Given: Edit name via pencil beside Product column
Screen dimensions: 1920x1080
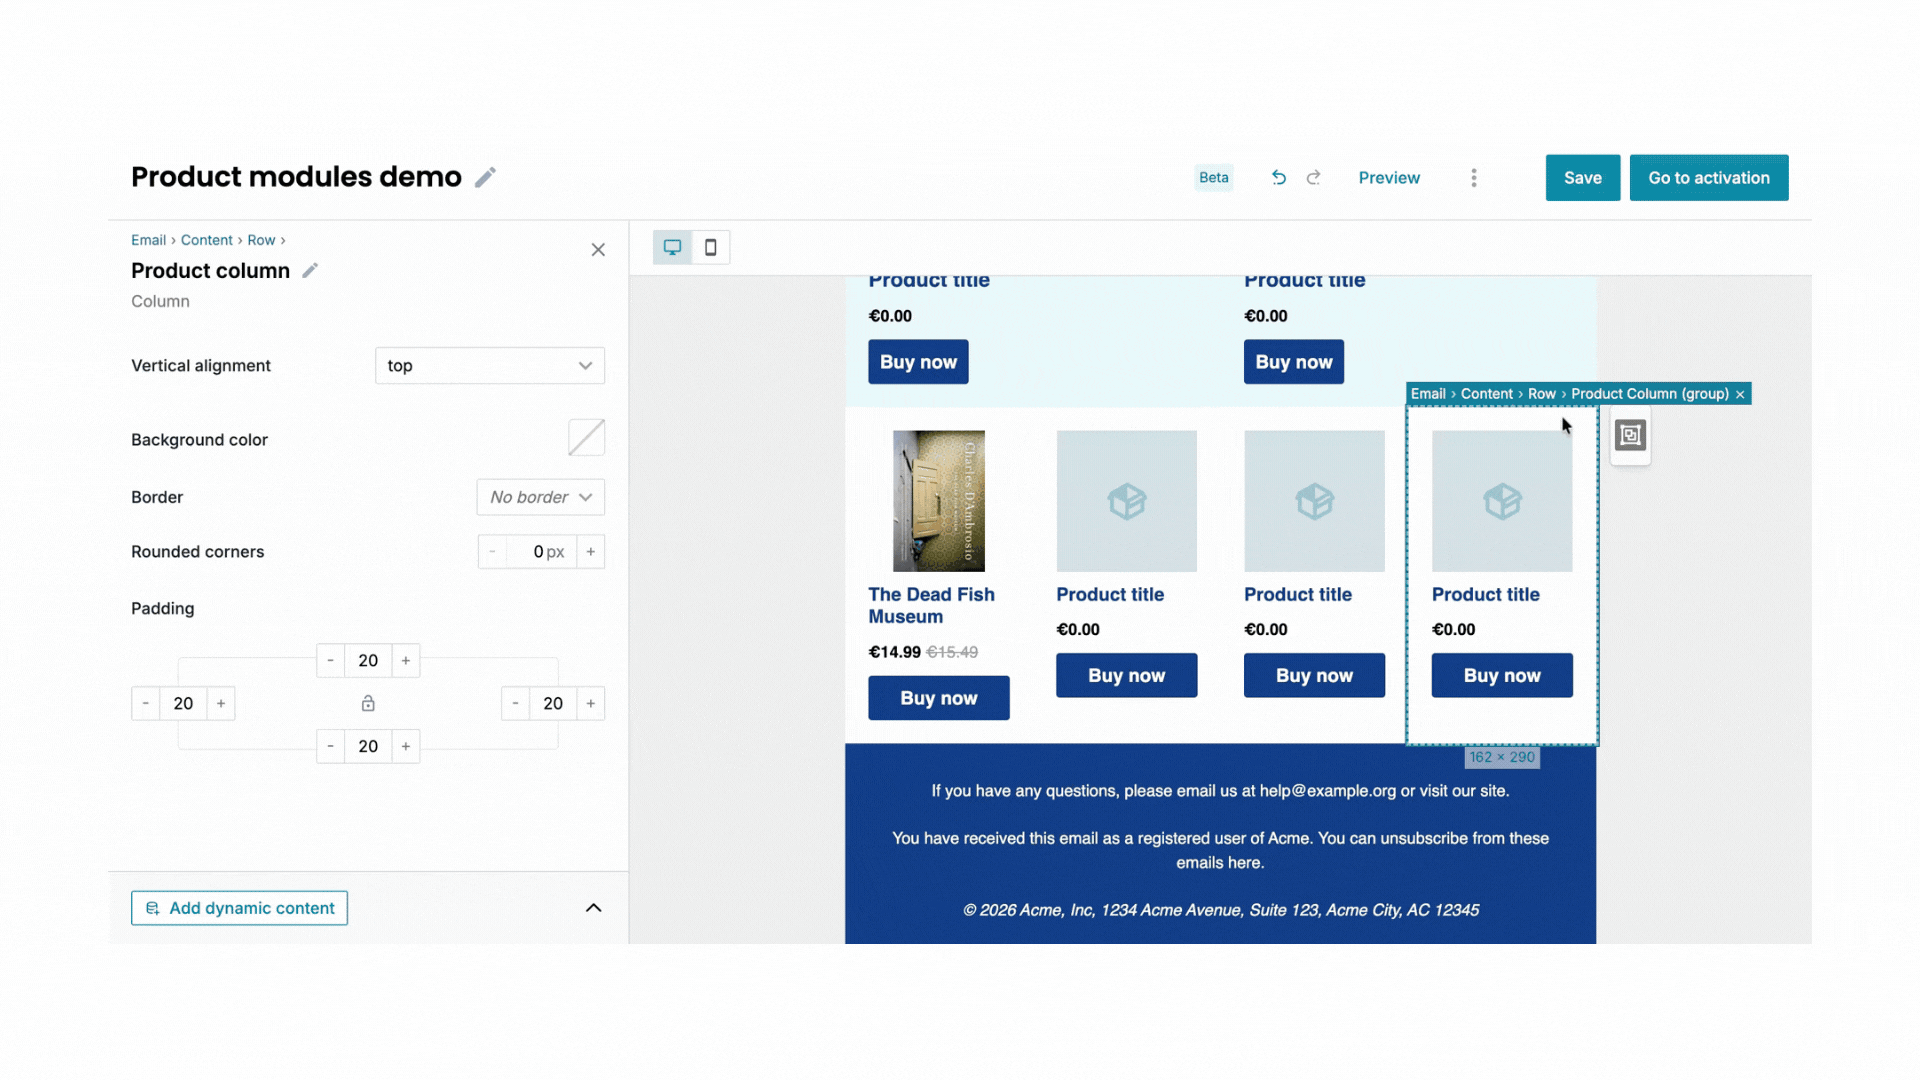Looking at the screenshot, I should coord(310,270).
